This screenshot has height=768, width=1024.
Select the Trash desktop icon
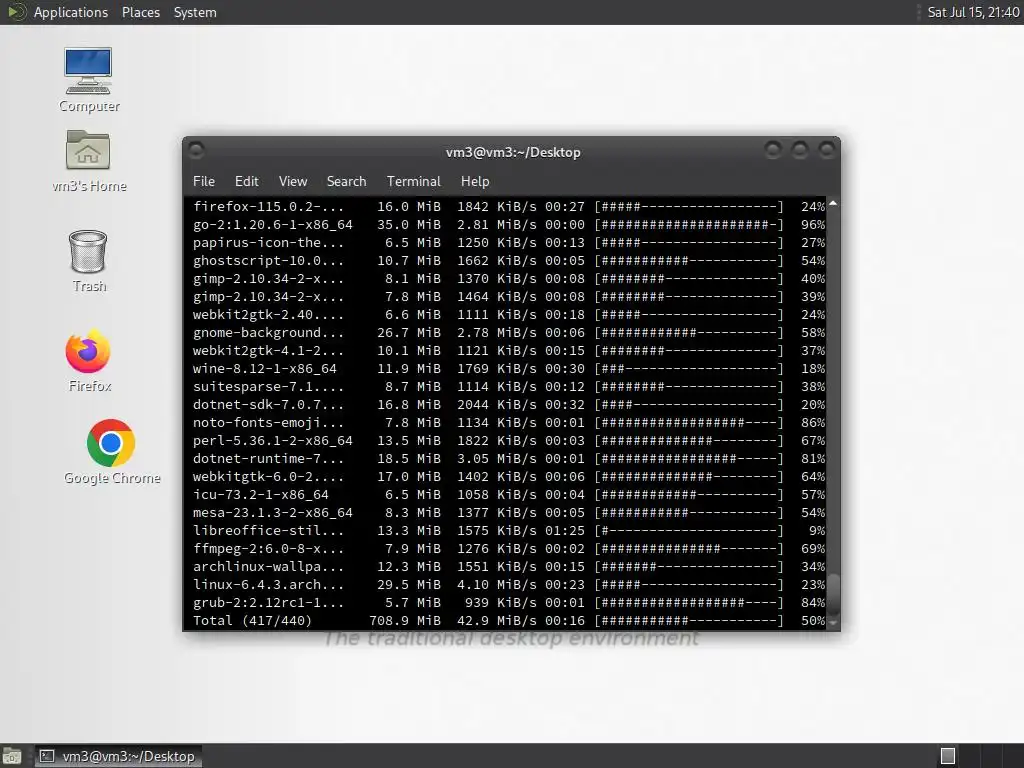[88, 261]
